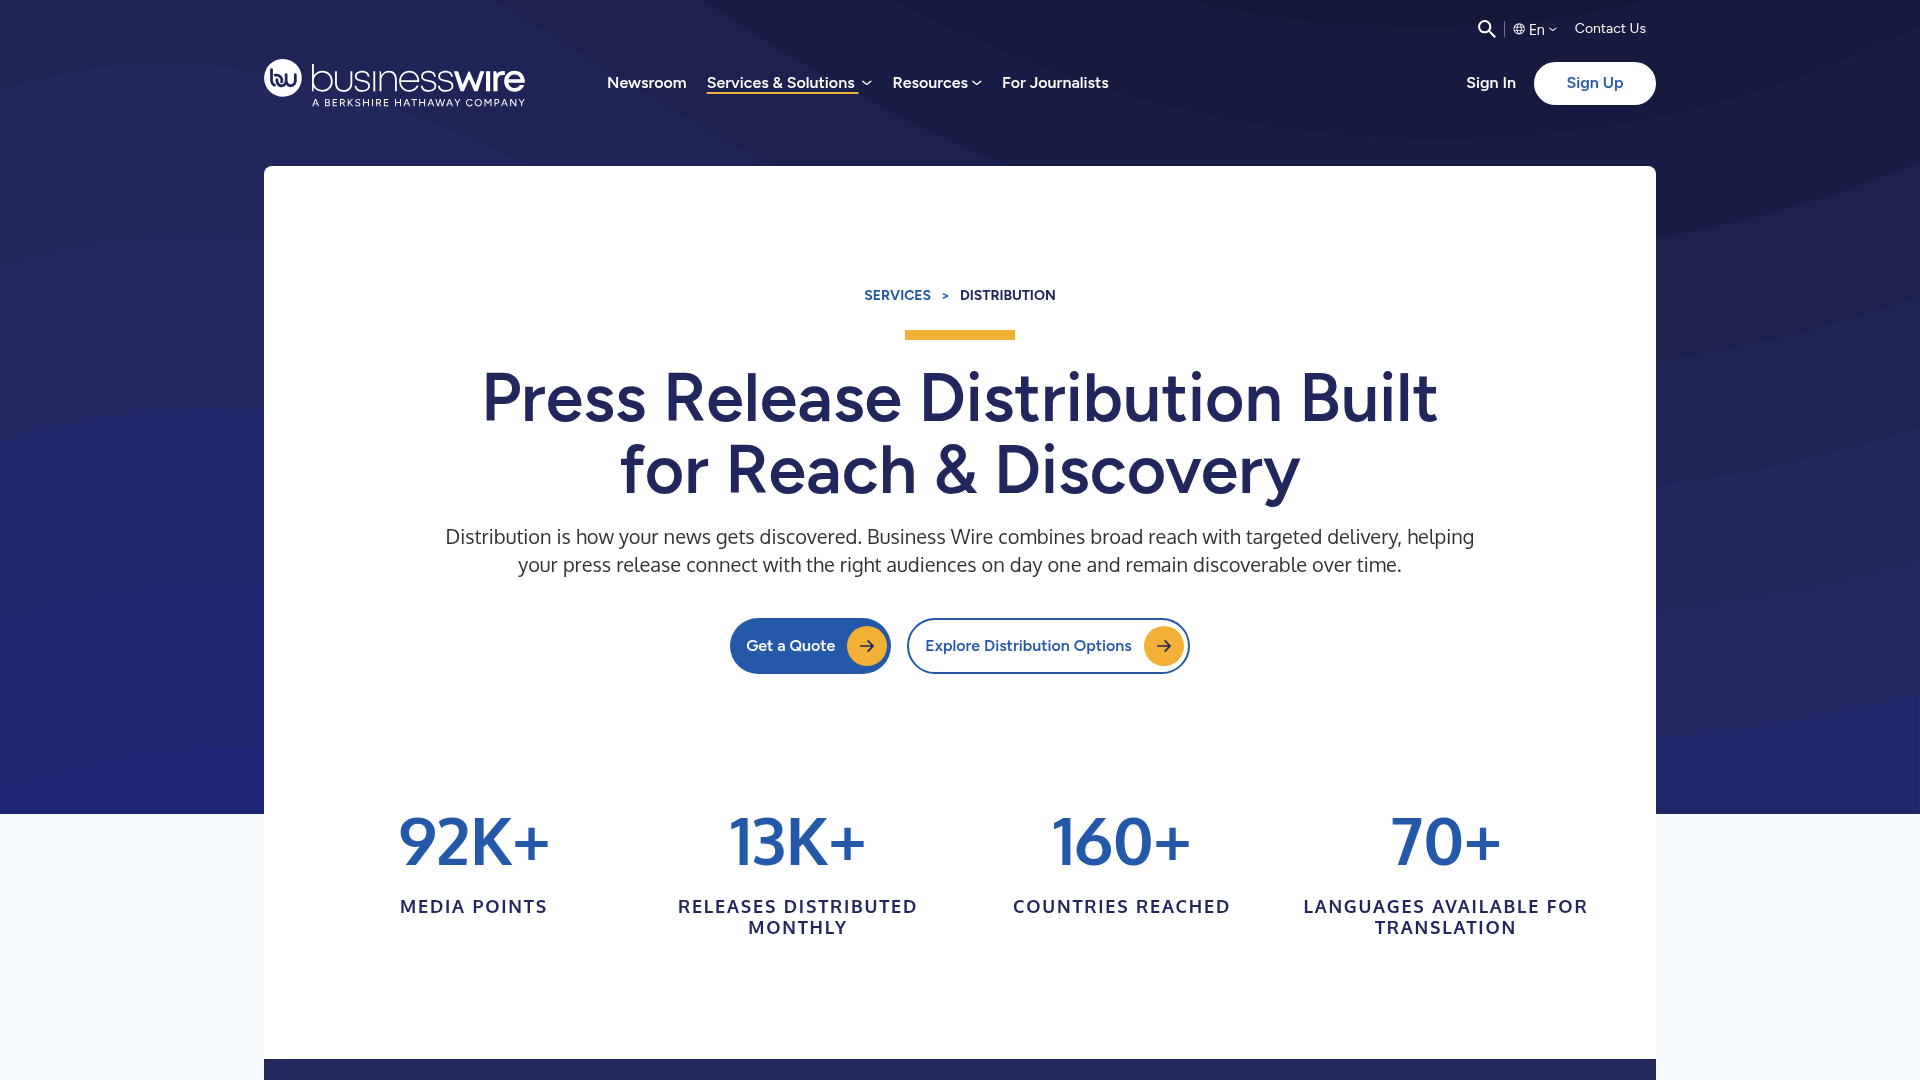Click the arrow icon in Get a Quote

pyautogui.click(x=867, y=646)
